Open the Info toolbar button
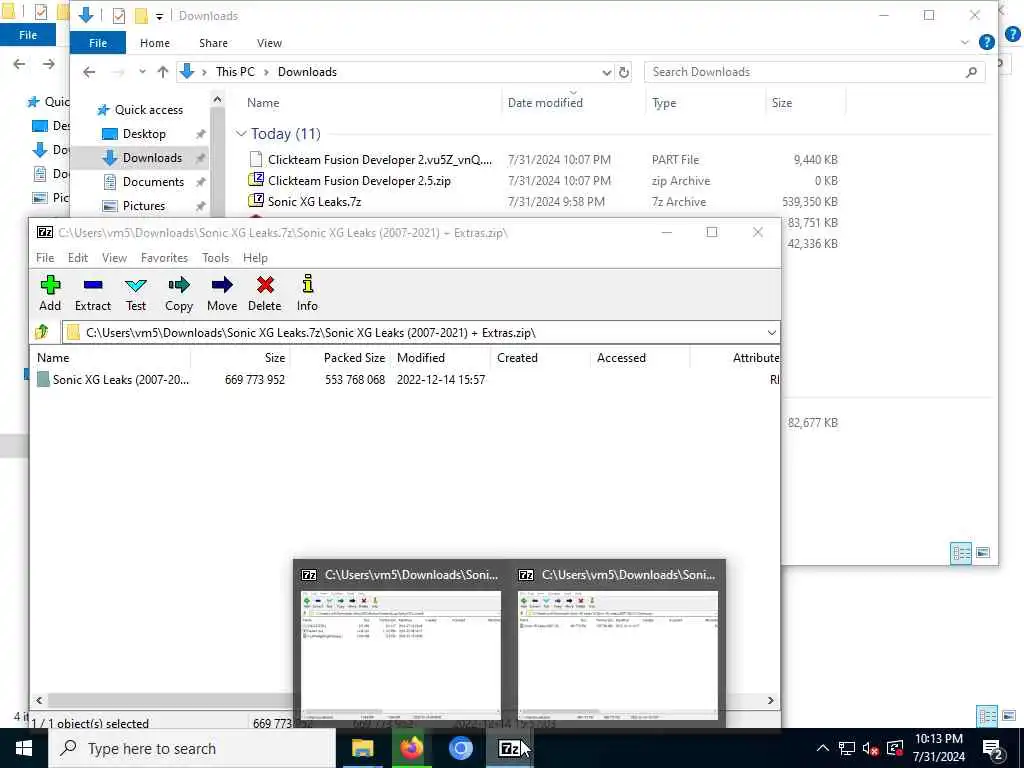 pyautogui.click(x=307, y=293)
